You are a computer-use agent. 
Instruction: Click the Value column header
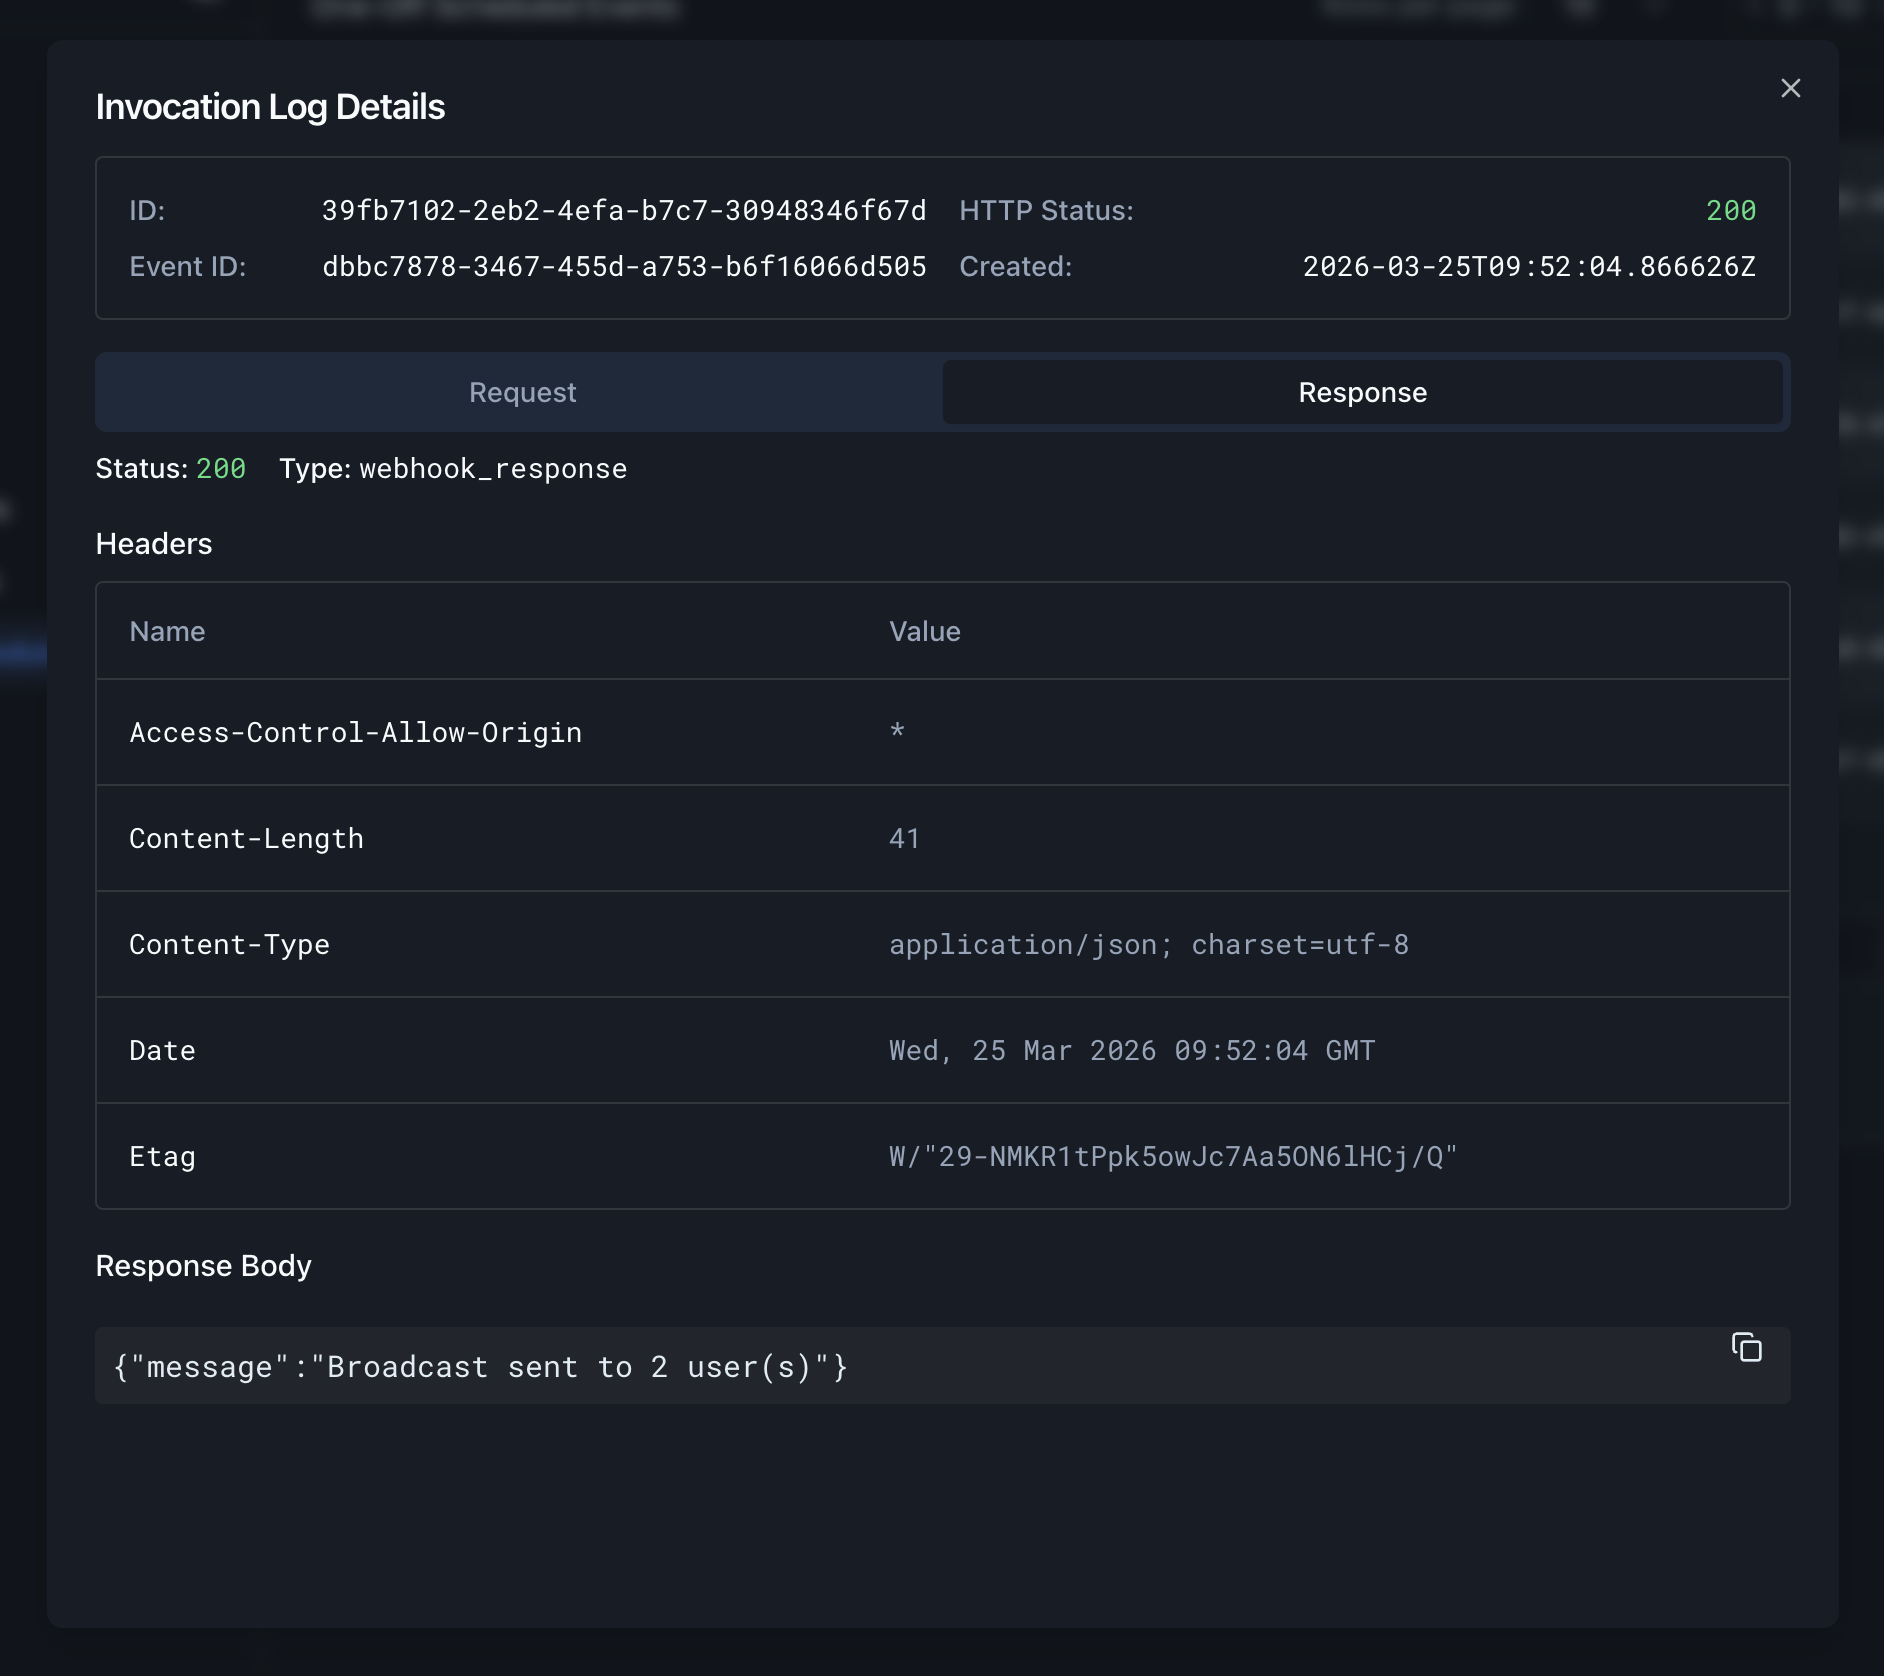(x=924, y=632)
